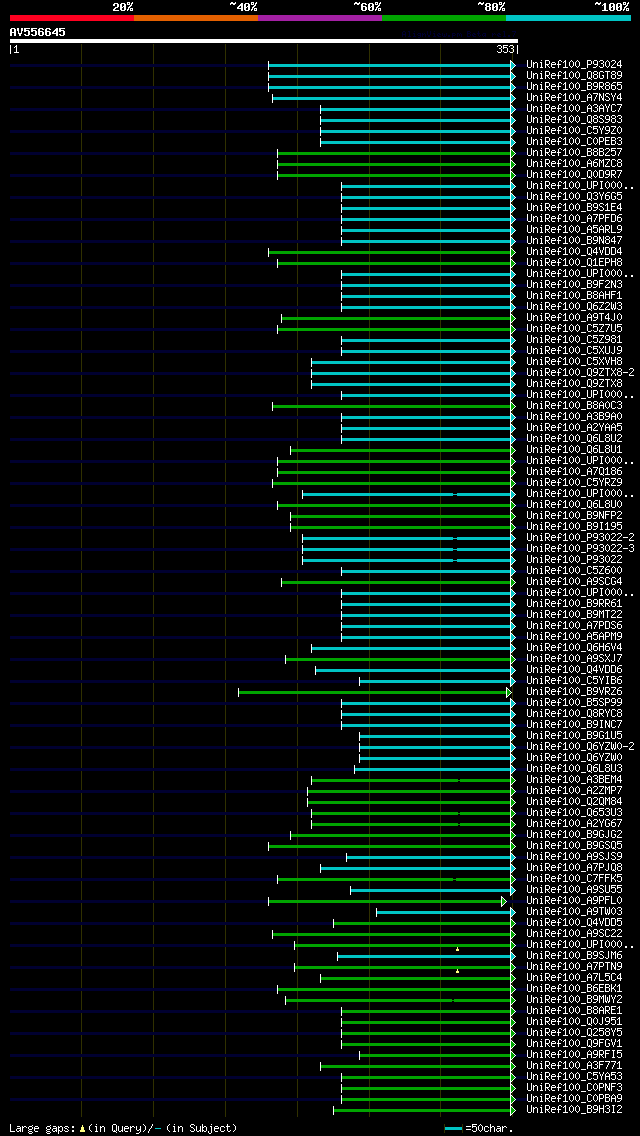The width and height of the screenshot is (640, 1136).
Task: Click the cyan ~100% identity legend segment
Action: click(568, 17)
